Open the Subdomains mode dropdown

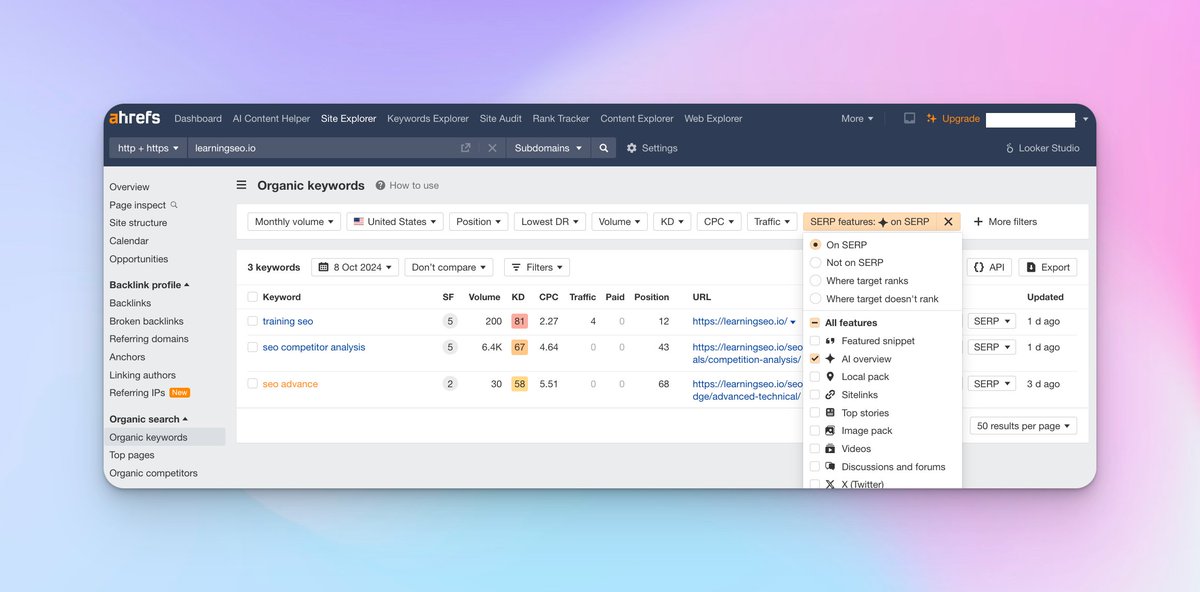point(548,148)
